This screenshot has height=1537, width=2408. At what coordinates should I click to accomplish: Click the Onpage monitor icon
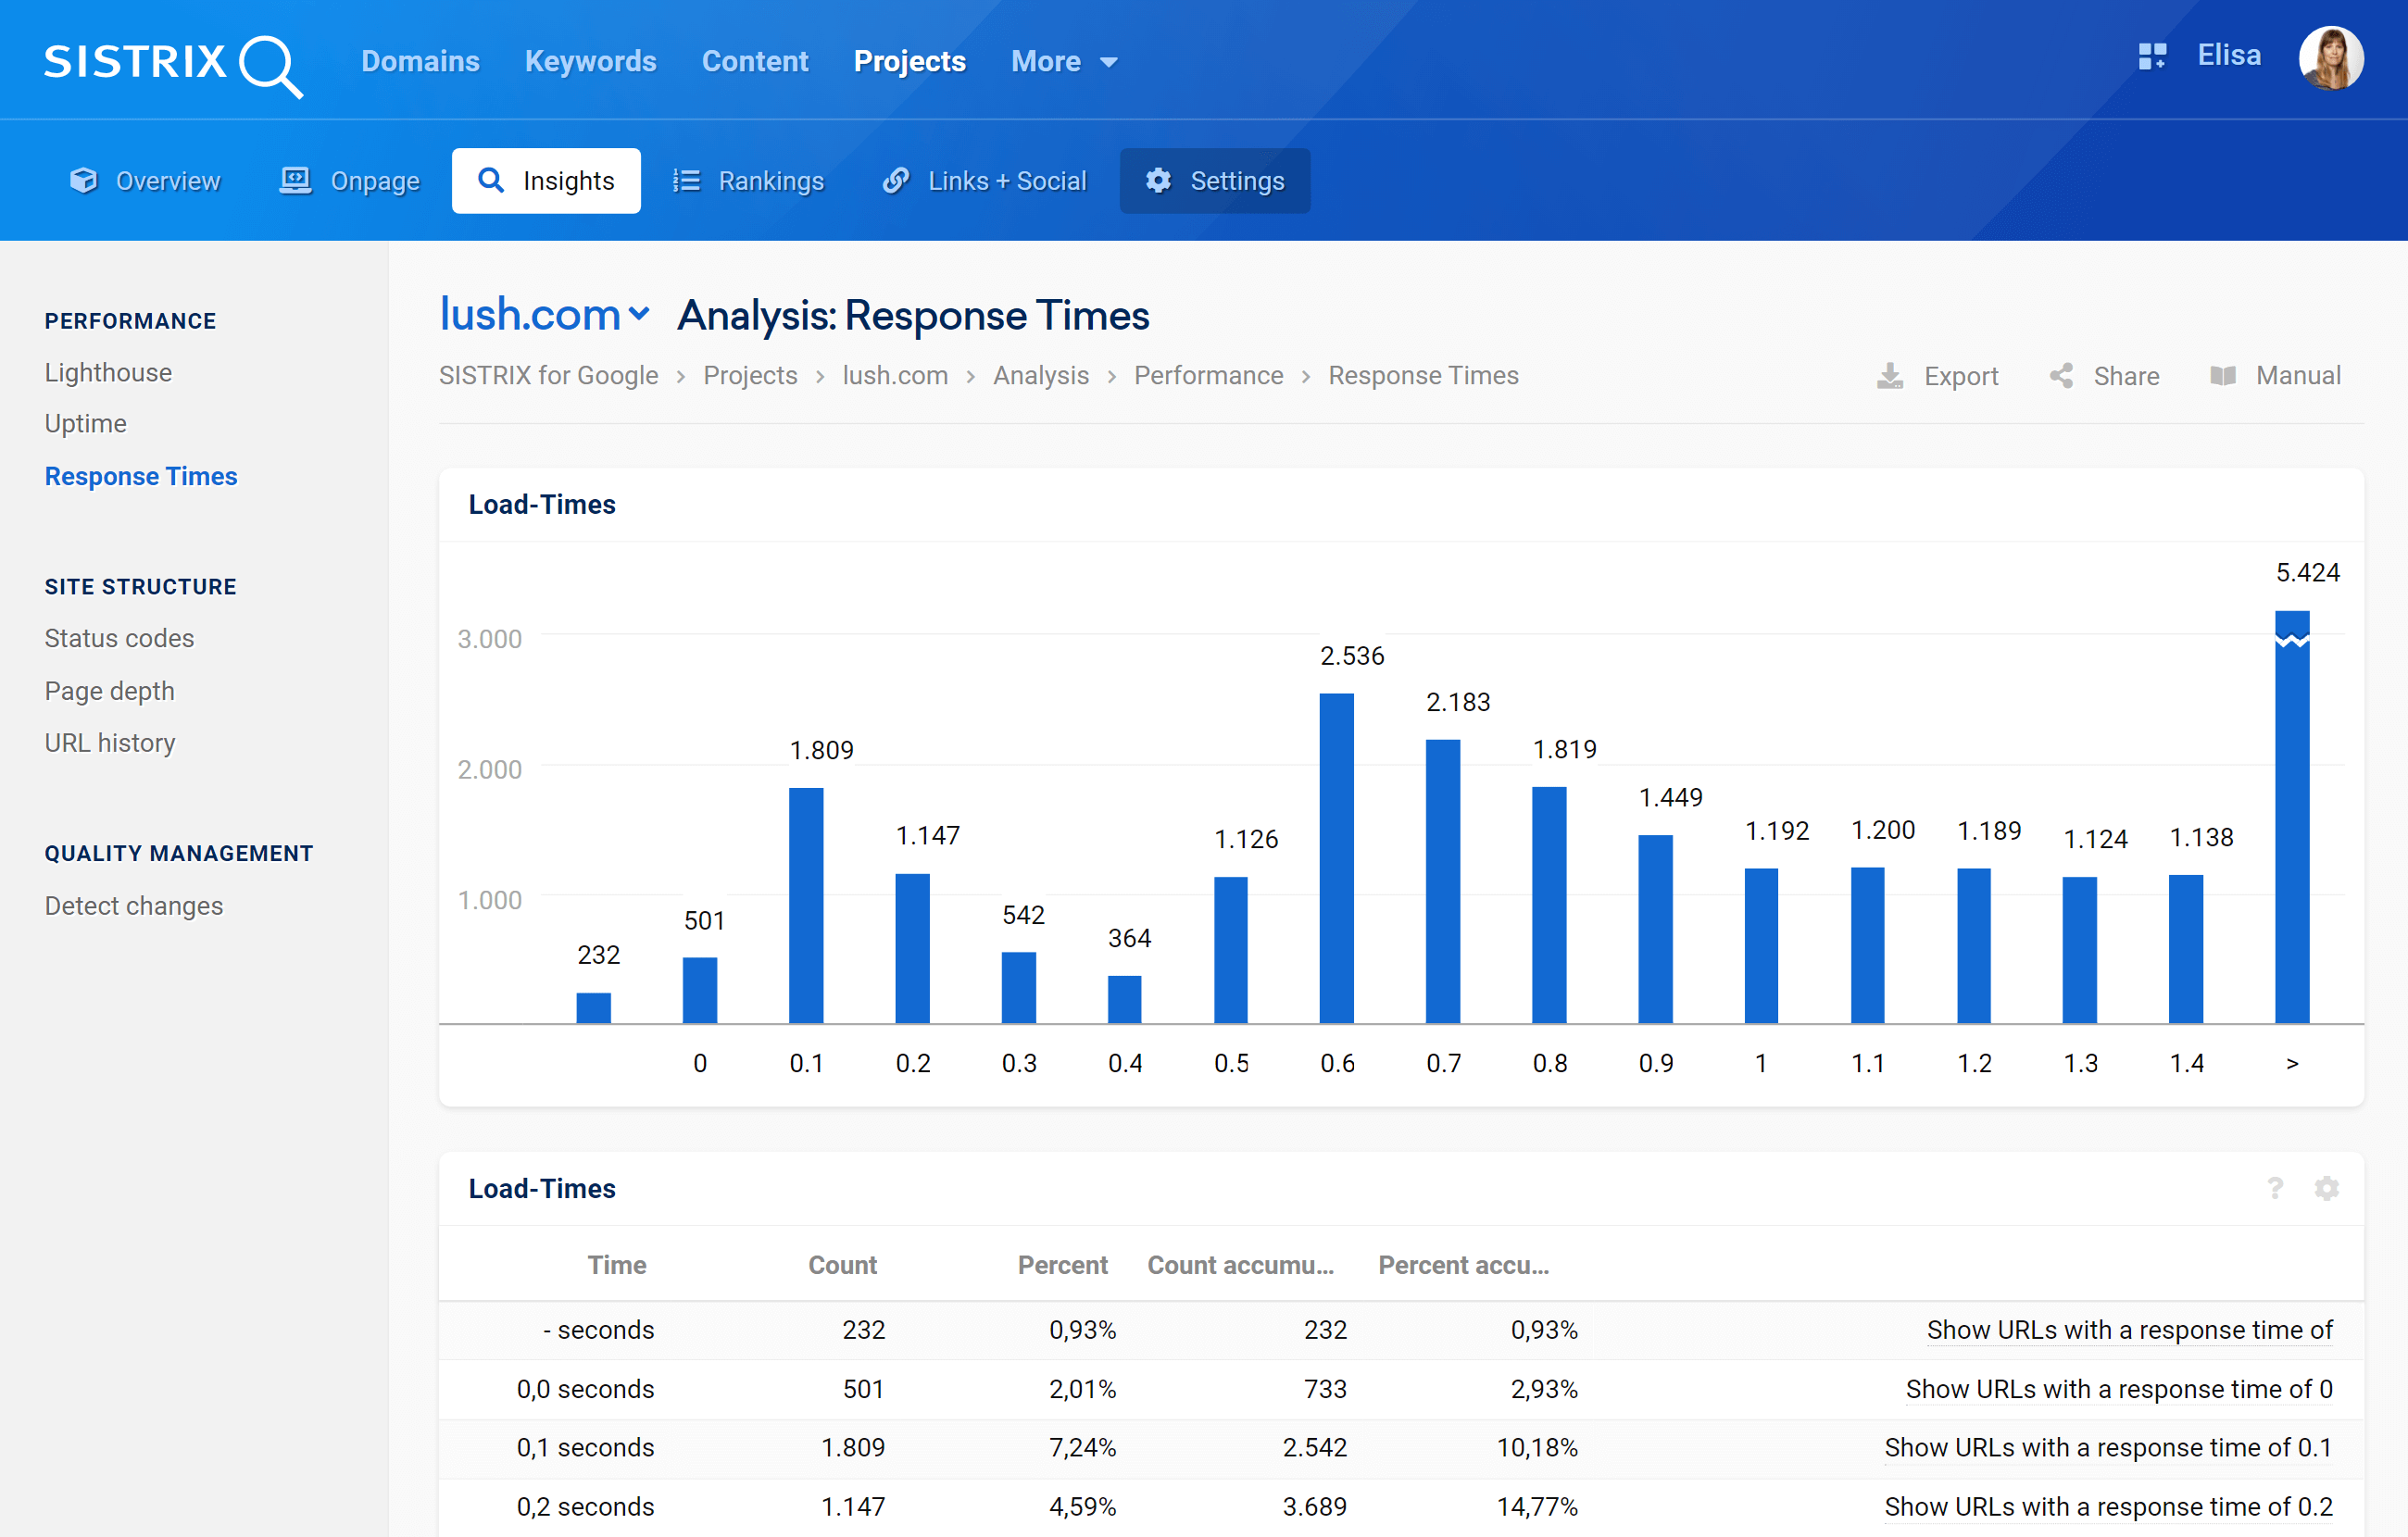pyautogui.click(x=295, y=180)
